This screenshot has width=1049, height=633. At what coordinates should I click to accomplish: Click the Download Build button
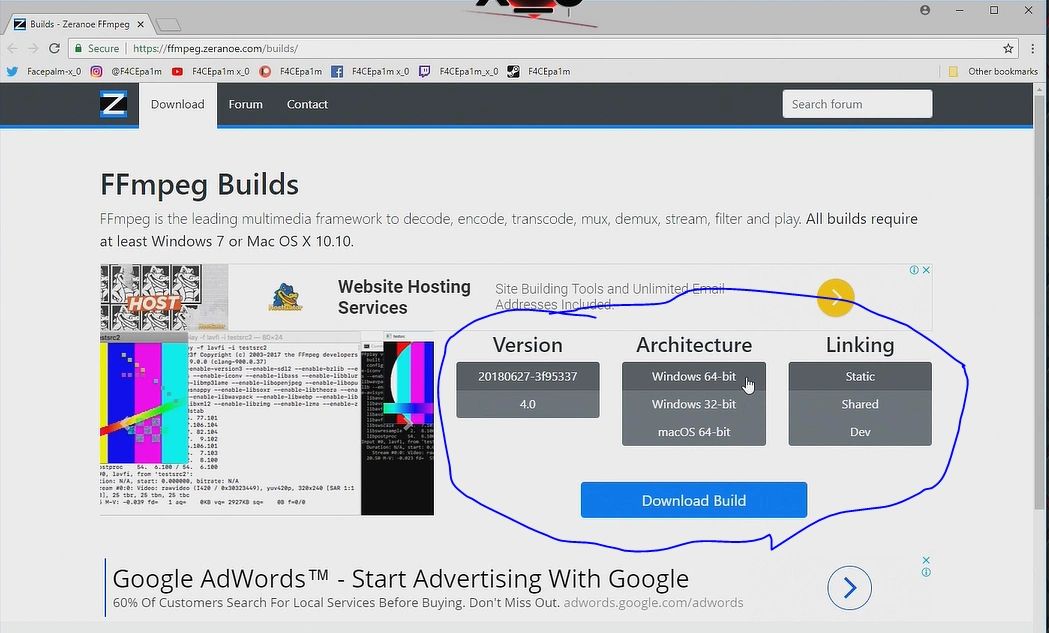694,500
